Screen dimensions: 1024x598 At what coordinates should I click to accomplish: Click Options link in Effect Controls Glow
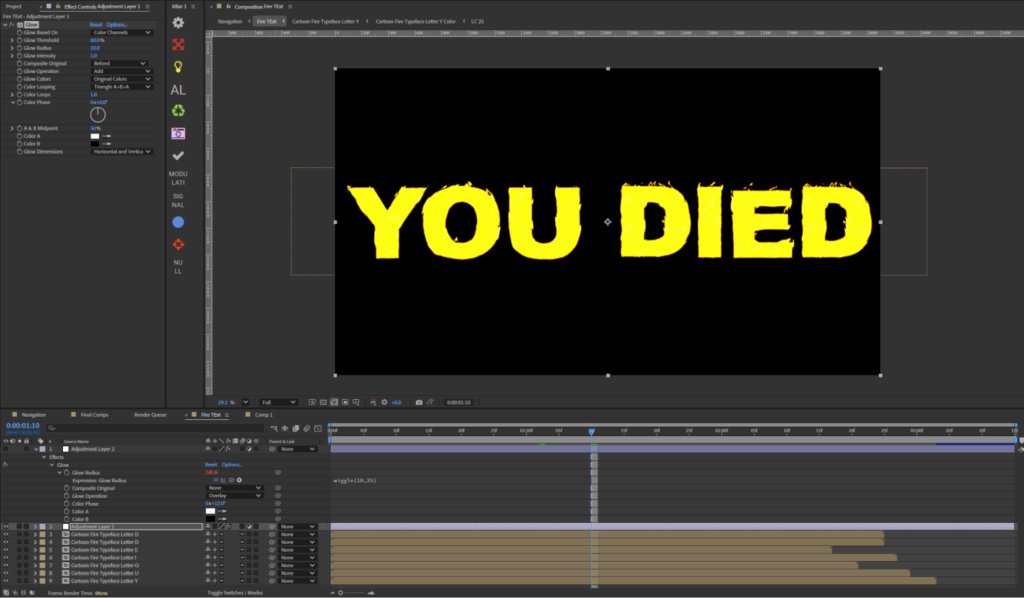point(117,24)
